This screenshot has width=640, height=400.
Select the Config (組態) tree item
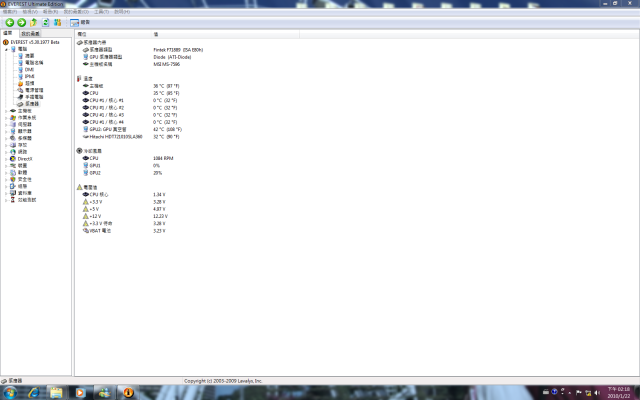click(x=18, y=186)
